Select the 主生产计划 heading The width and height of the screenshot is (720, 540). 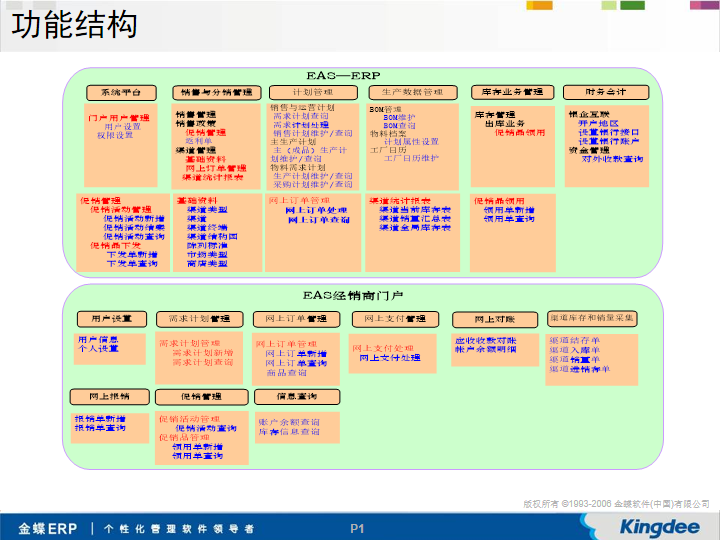pos(293,142)
